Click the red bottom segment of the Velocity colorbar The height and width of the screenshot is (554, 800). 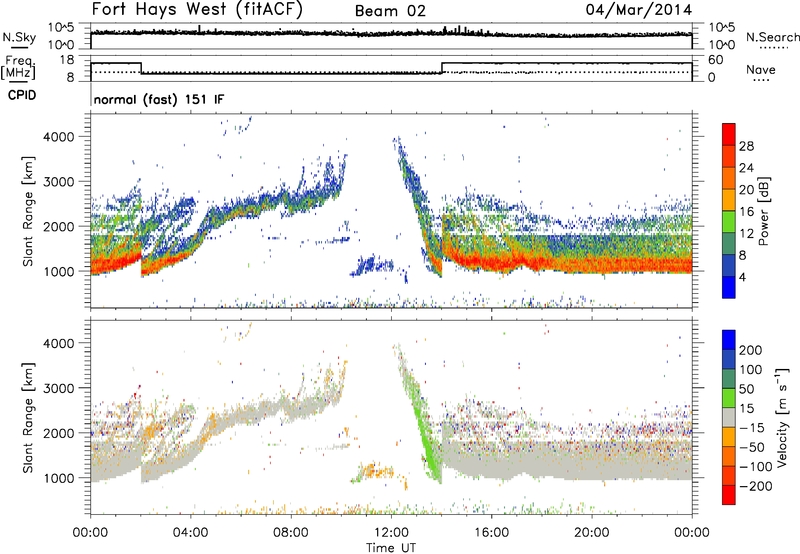[x=729, y=495]
